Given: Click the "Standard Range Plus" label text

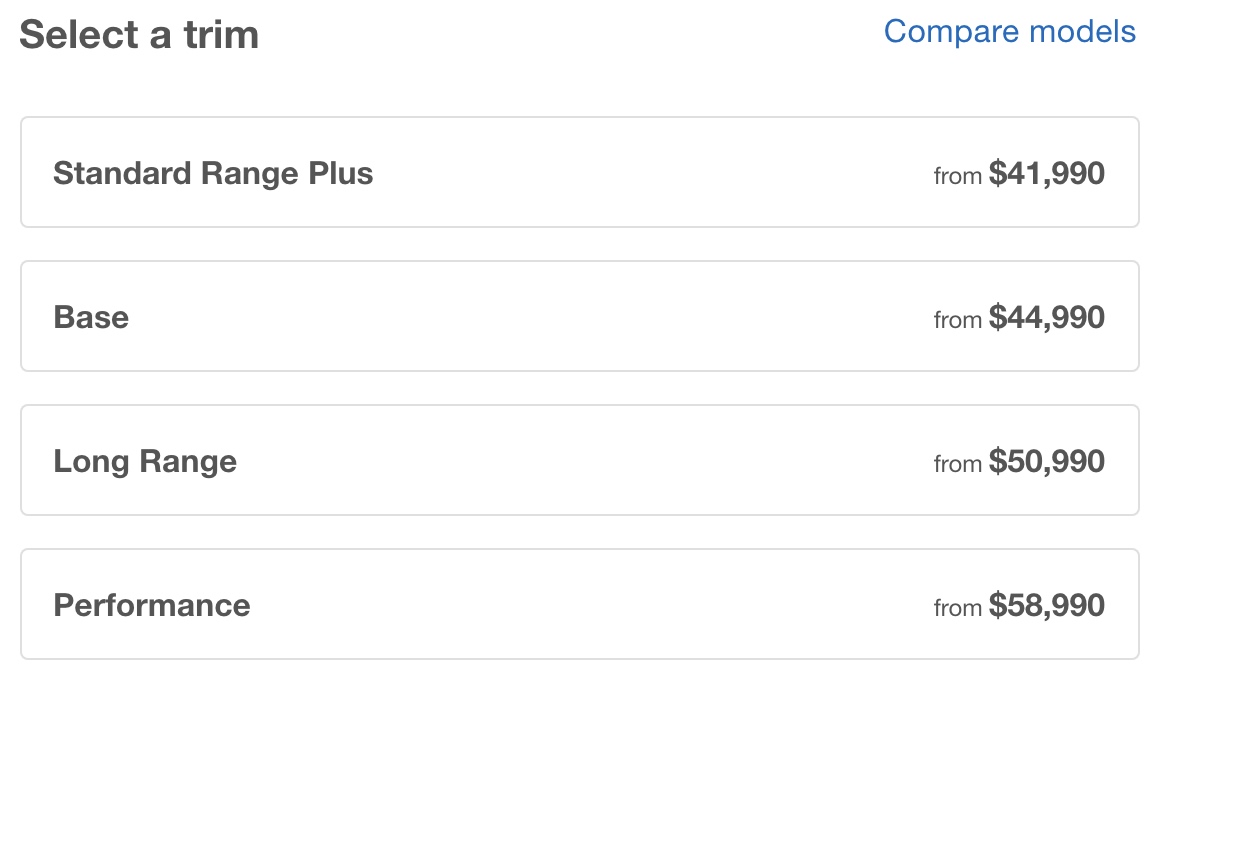Looking at the screenshot, I should 213,174.
